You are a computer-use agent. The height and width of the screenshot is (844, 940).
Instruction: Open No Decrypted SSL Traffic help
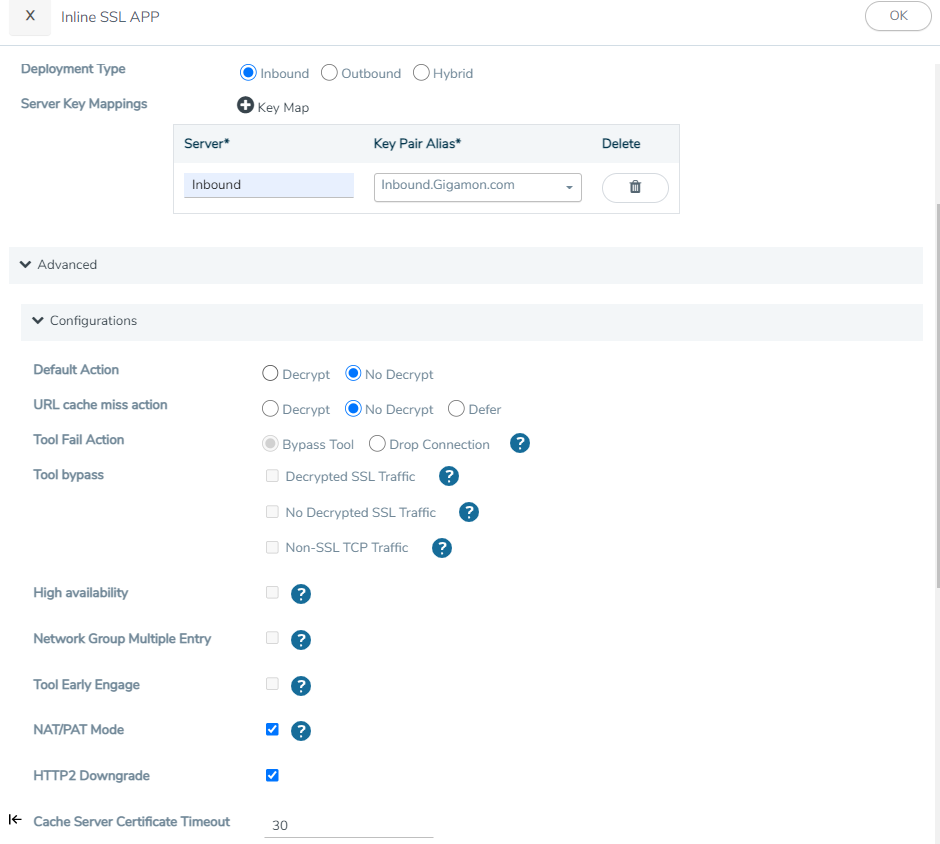click(x=468, y=512)
